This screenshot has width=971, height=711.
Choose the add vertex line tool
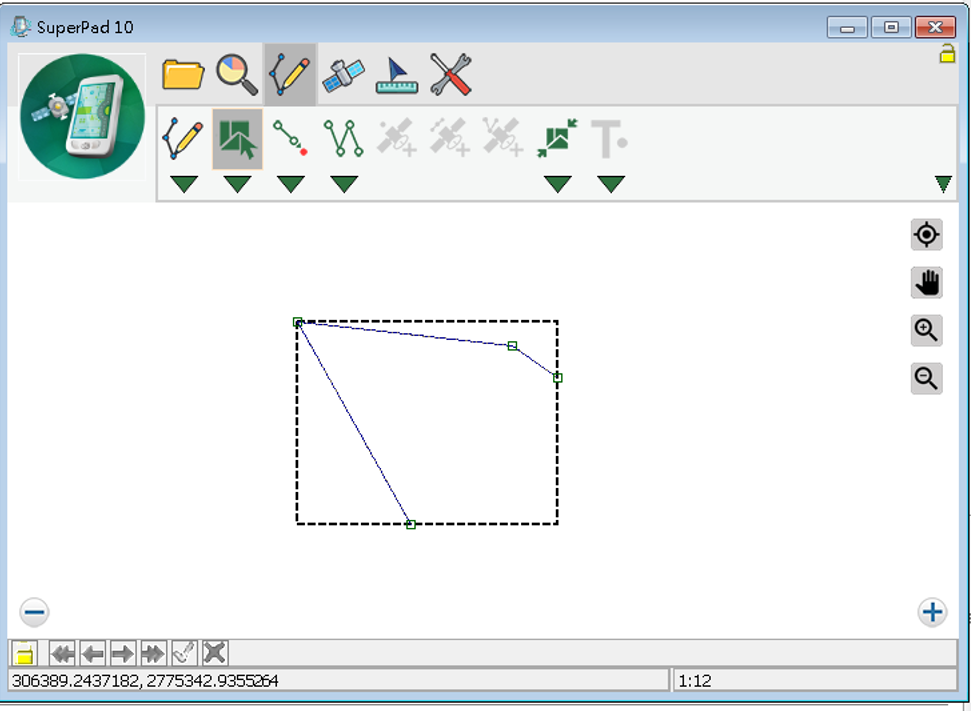click(x=290, y=137)
